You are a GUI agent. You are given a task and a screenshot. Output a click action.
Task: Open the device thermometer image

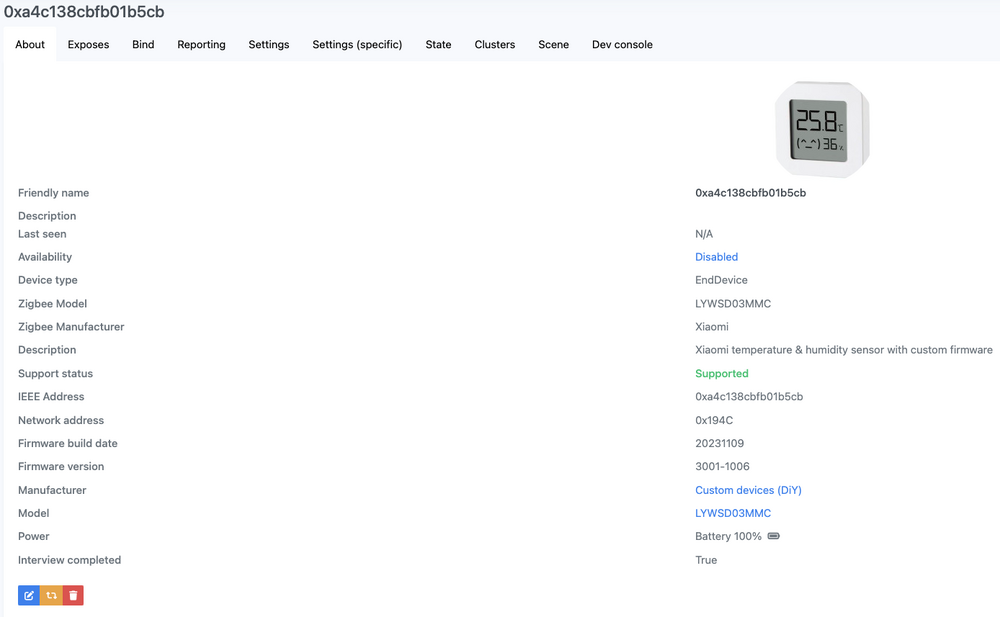821,129
